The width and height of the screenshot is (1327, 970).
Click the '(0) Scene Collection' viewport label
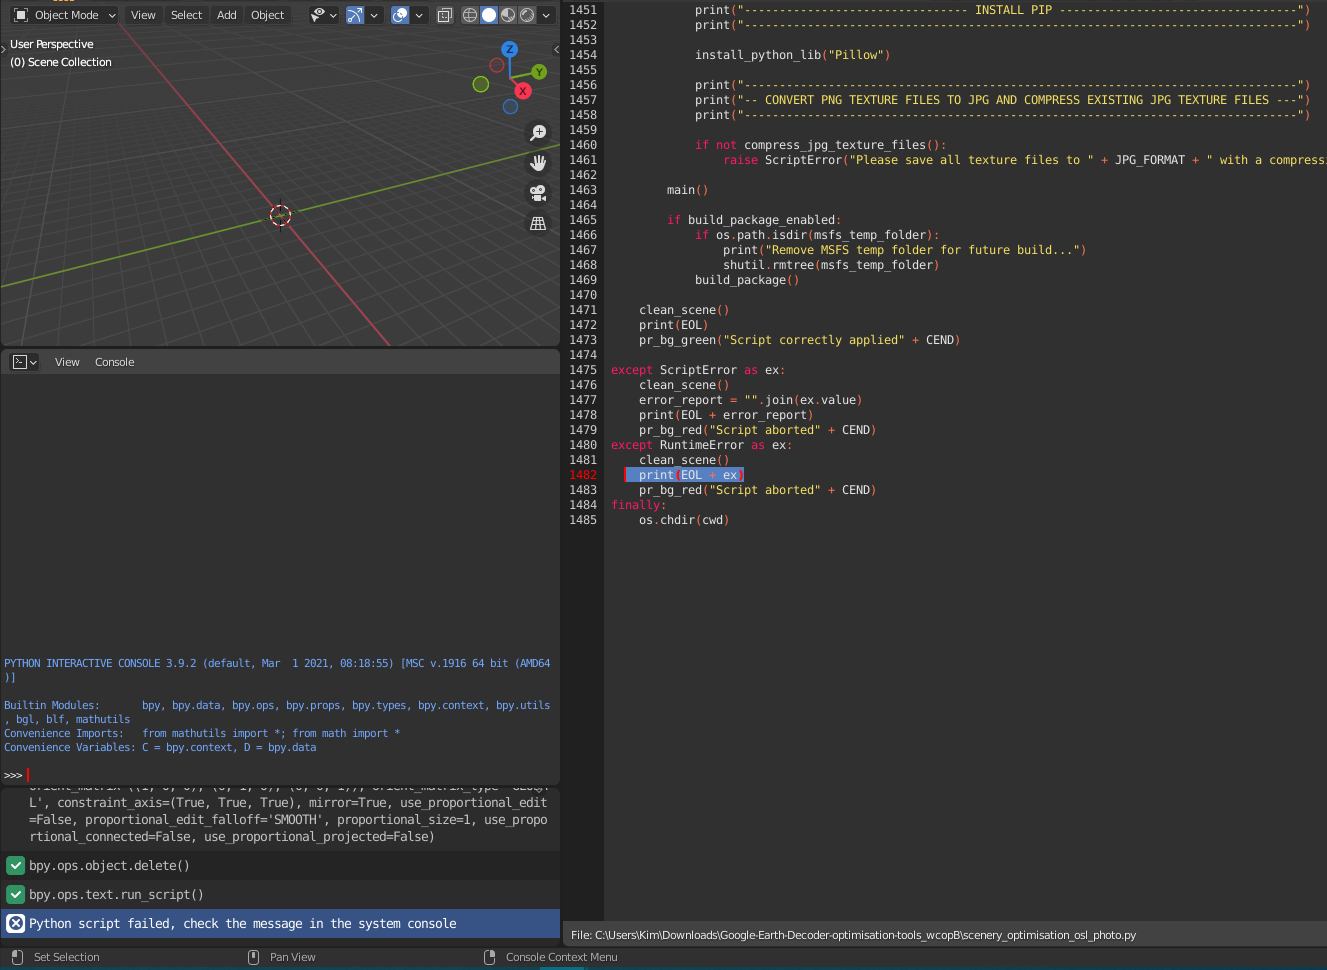tap(61, 62)
